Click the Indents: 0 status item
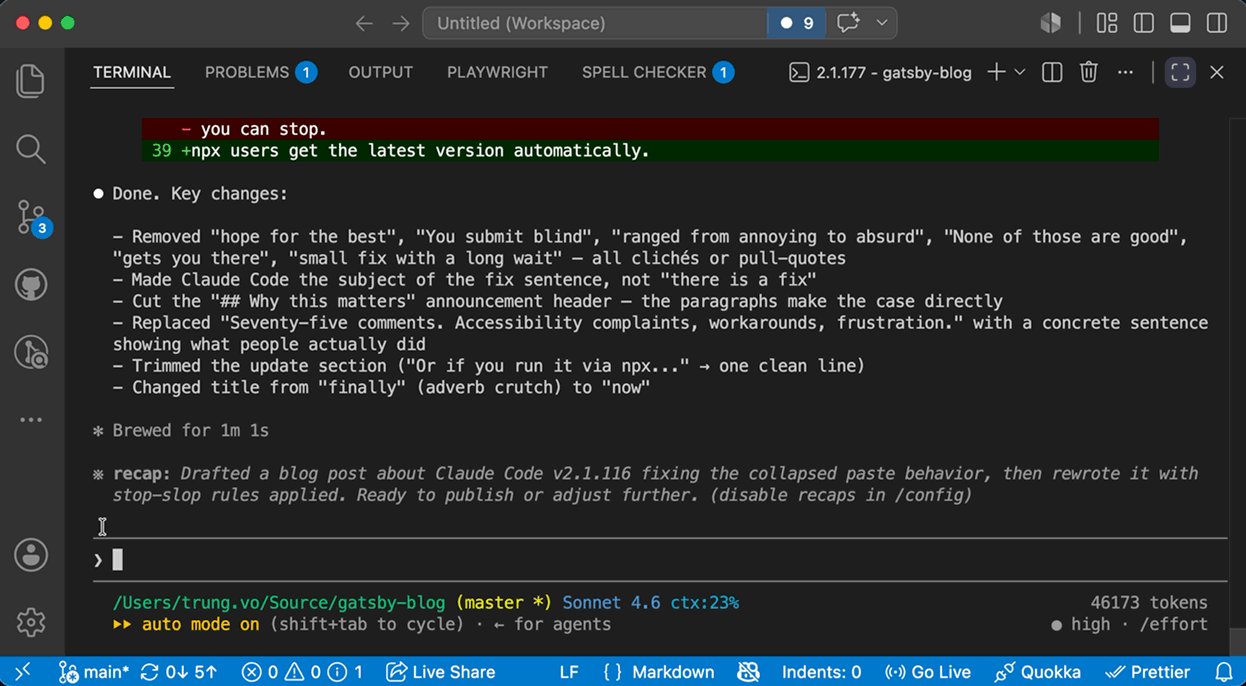 click(822, 672)
